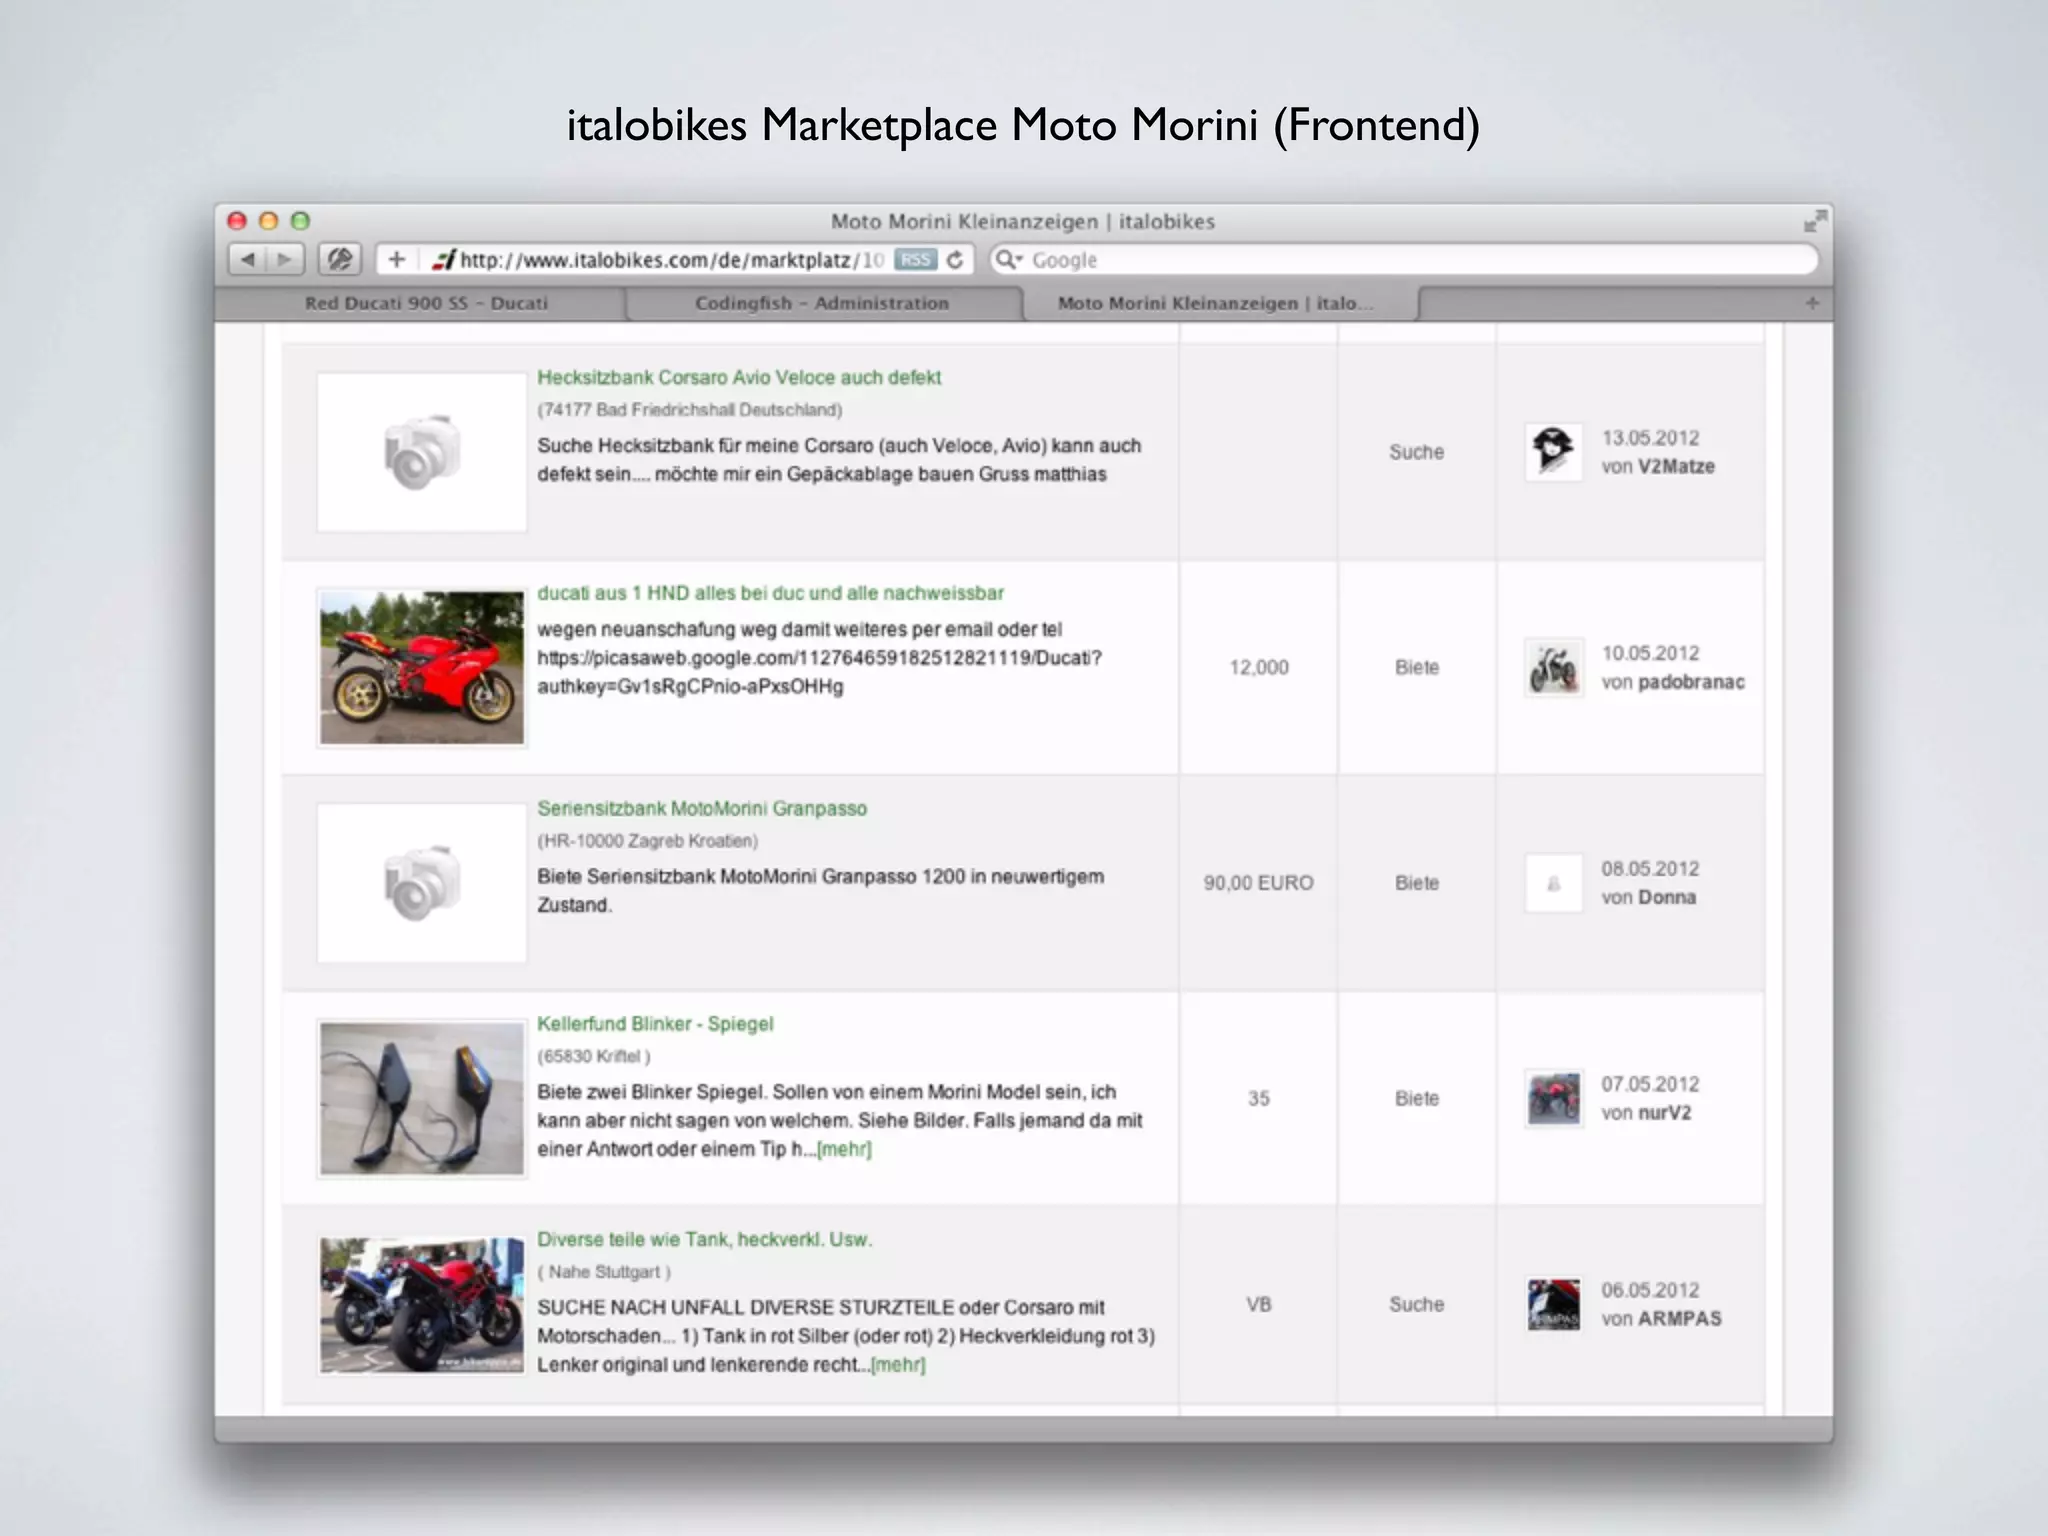
Task: Click the date 10.05.2012
Action: click(1651, 653)
